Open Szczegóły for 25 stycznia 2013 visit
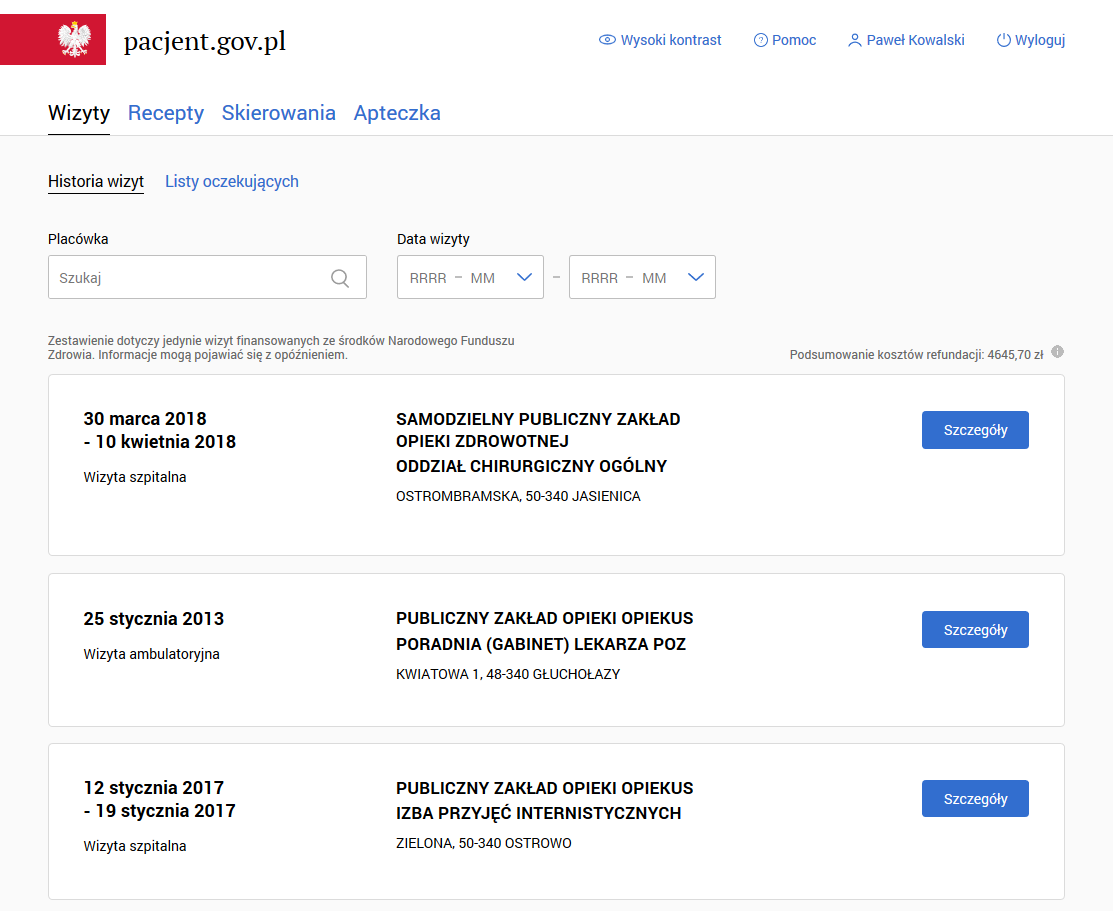 click(x=975, y=630)
